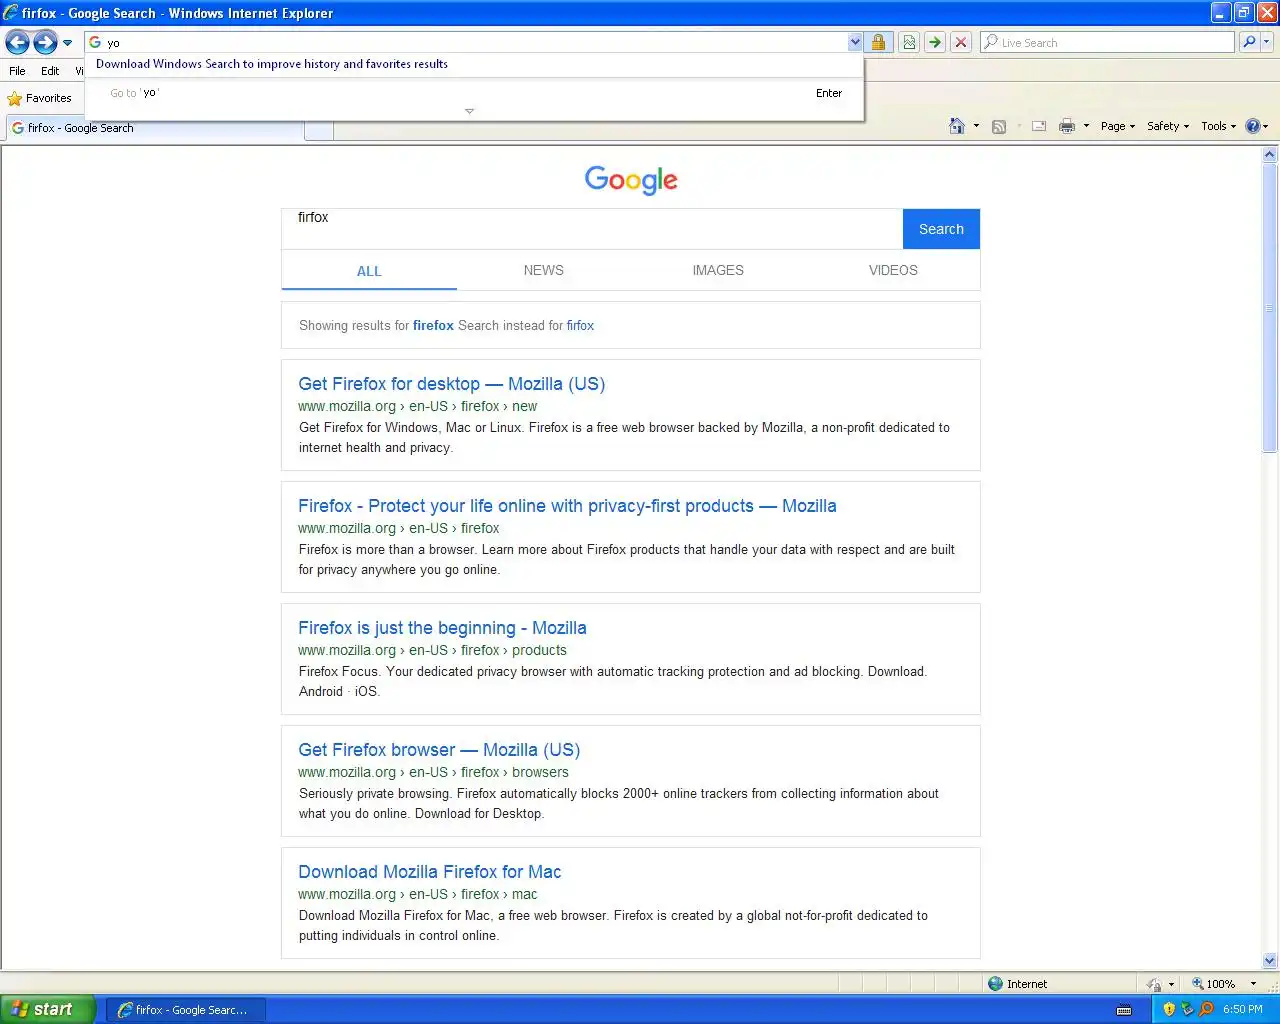The height and width of the screenshot is (1024, 1280).
Task: Click the vertical scrollbar thumb
Action: (1270, 307)
